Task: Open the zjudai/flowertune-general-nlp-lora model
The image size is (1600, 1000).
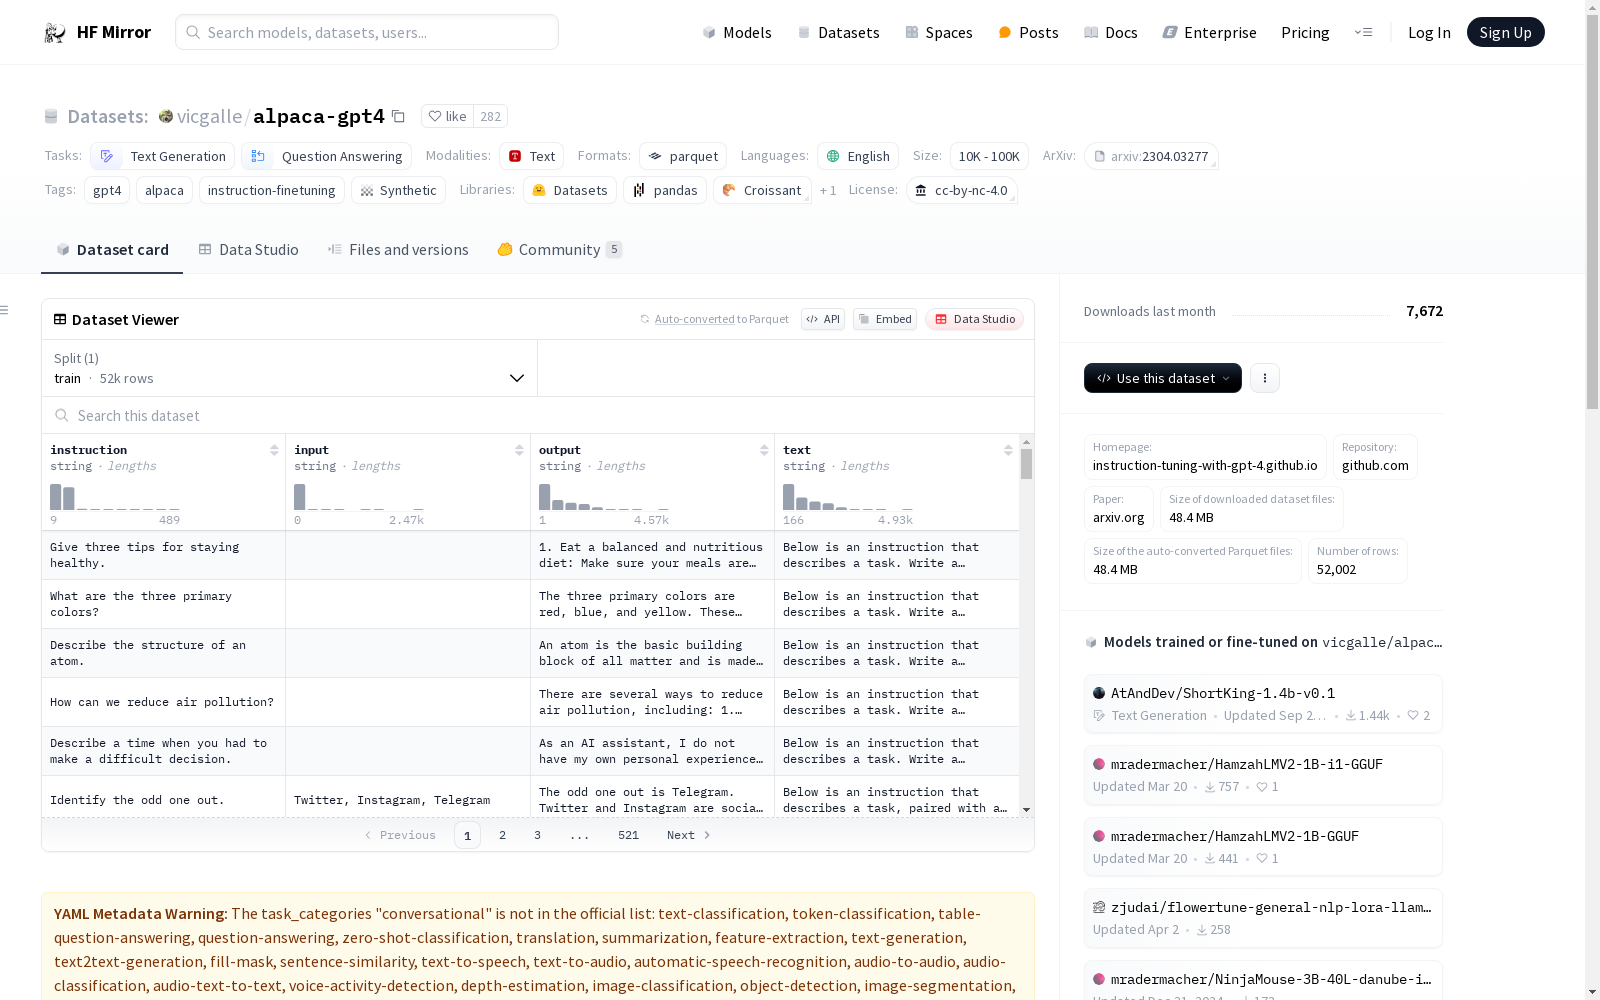Action: pos(1263,918)
